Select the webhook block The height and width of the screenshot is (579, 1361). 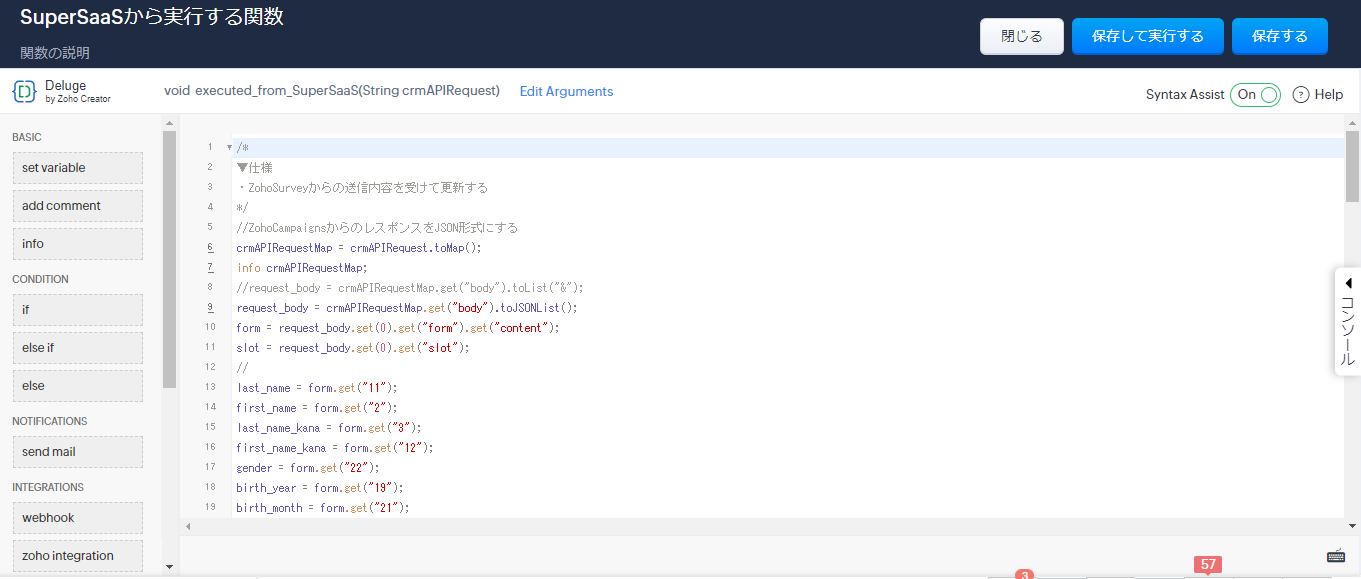(78, 518)
